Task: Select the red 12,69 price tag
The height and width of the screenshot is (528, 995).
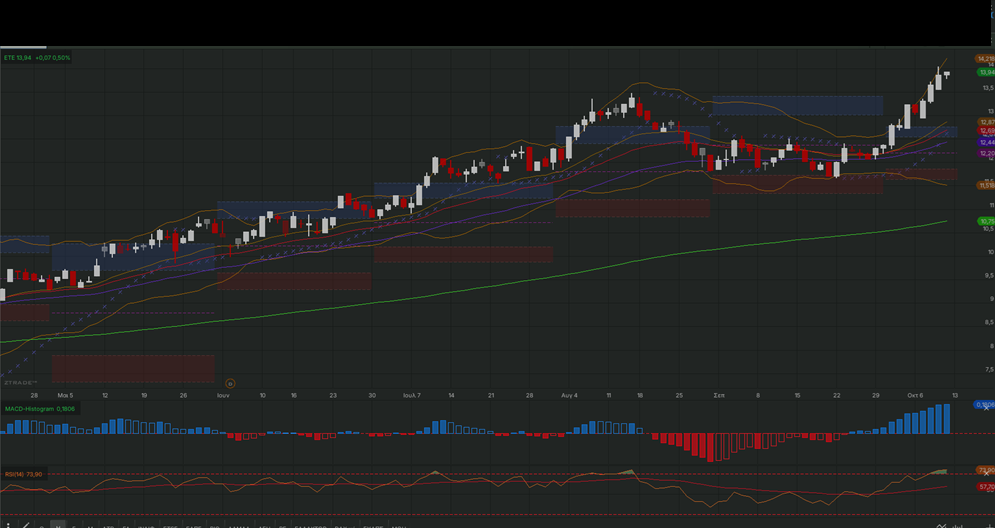Action: coord(986,131)
